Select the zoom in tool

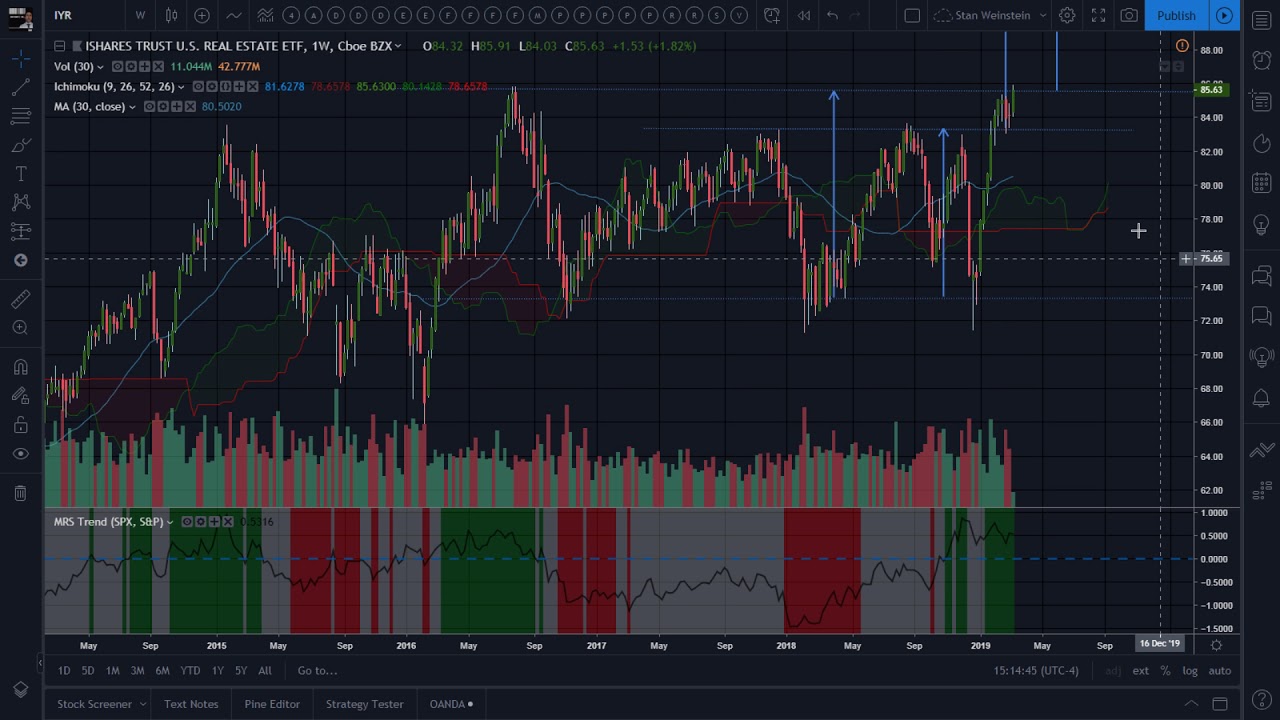click(x=20, y=328)
